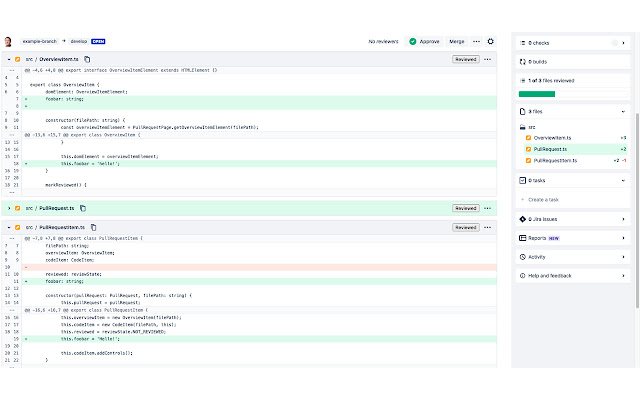Toggle Reviewed on PullRequestItem.ts

(x=466, y=227)
